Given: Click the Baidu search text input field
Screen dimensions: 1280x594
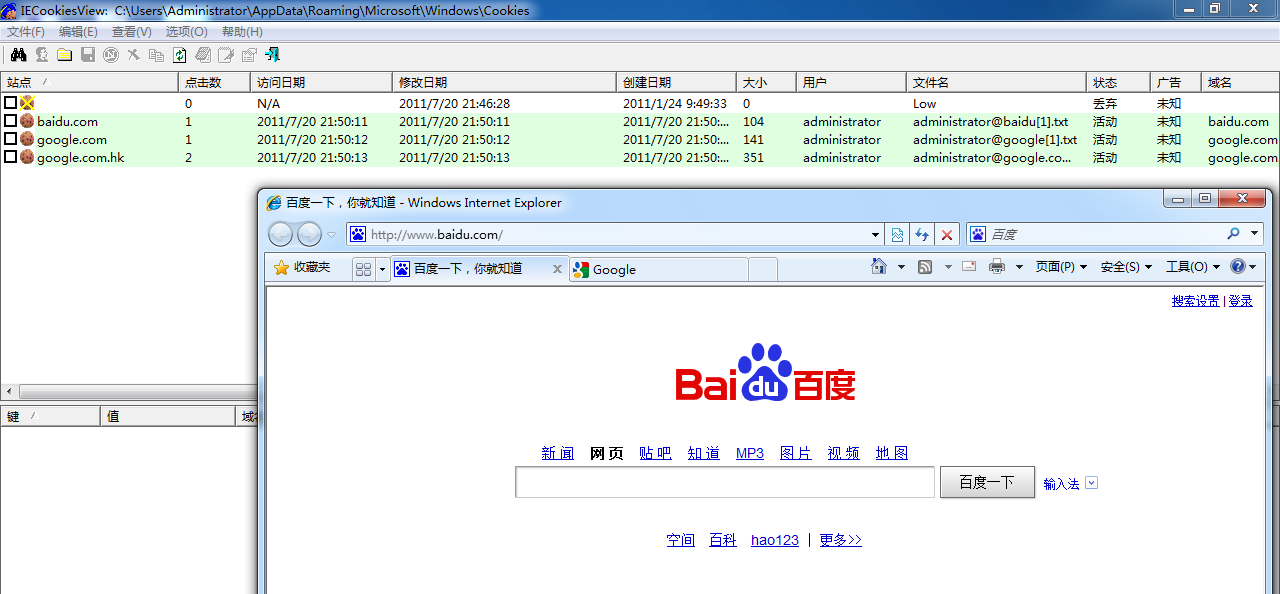Looking at the screenshot, I should [x=725, y=482].
